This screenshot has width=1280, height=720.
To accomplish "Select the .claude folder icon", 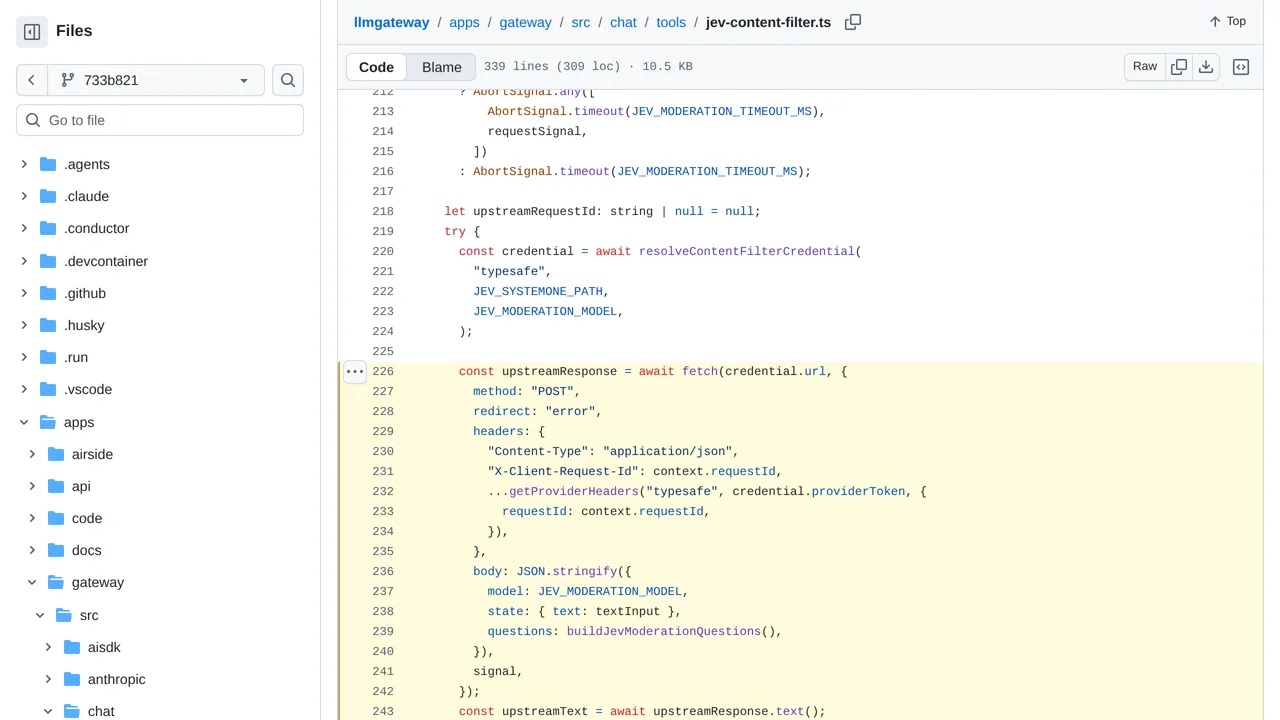I will pos(47,196).
